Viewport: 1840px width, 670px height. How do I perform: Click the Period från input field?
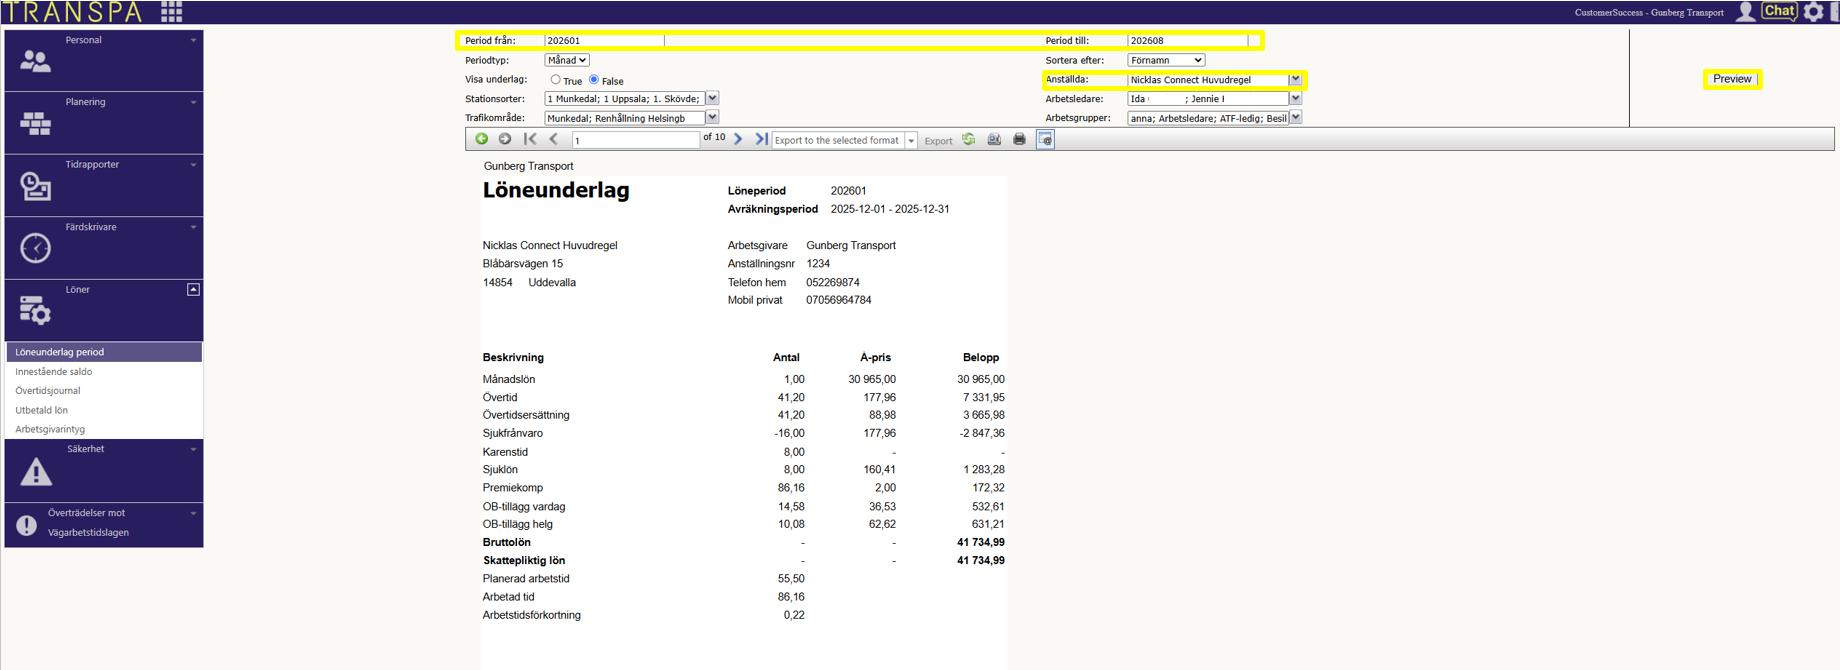tap(604, 41)
